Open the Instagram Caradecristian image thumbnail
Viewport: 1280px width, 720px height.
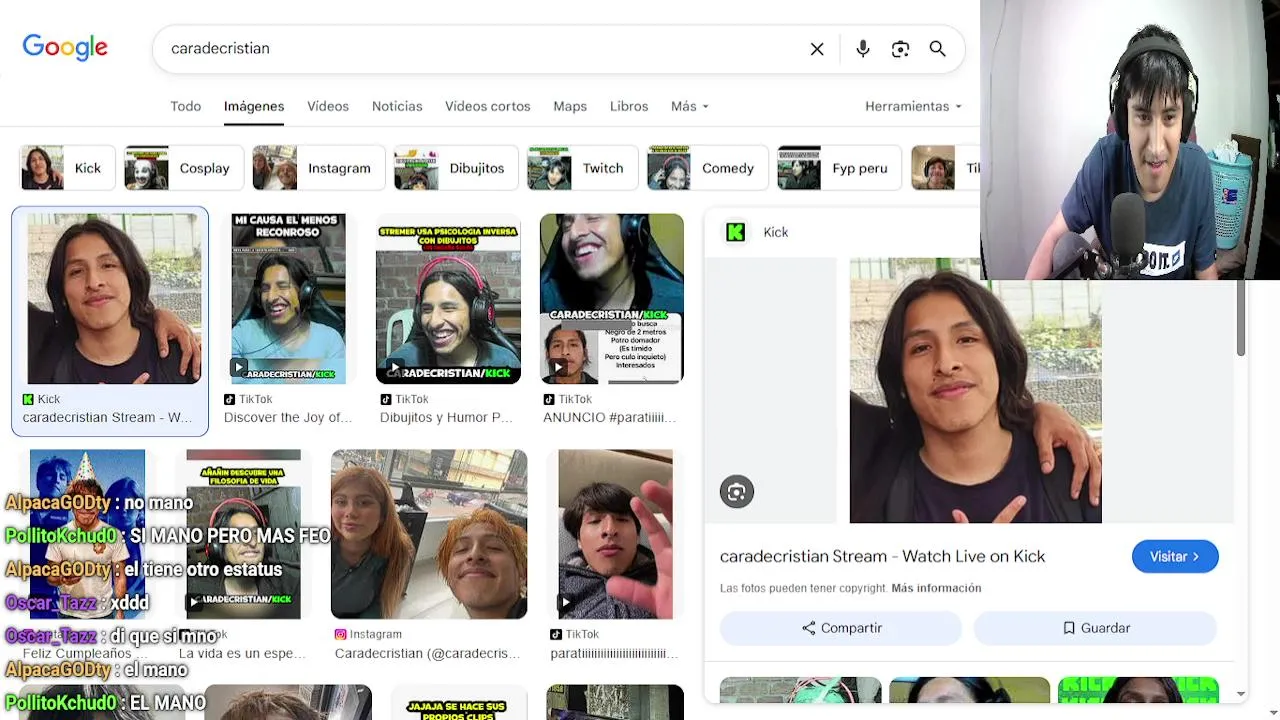click(429, 534)
